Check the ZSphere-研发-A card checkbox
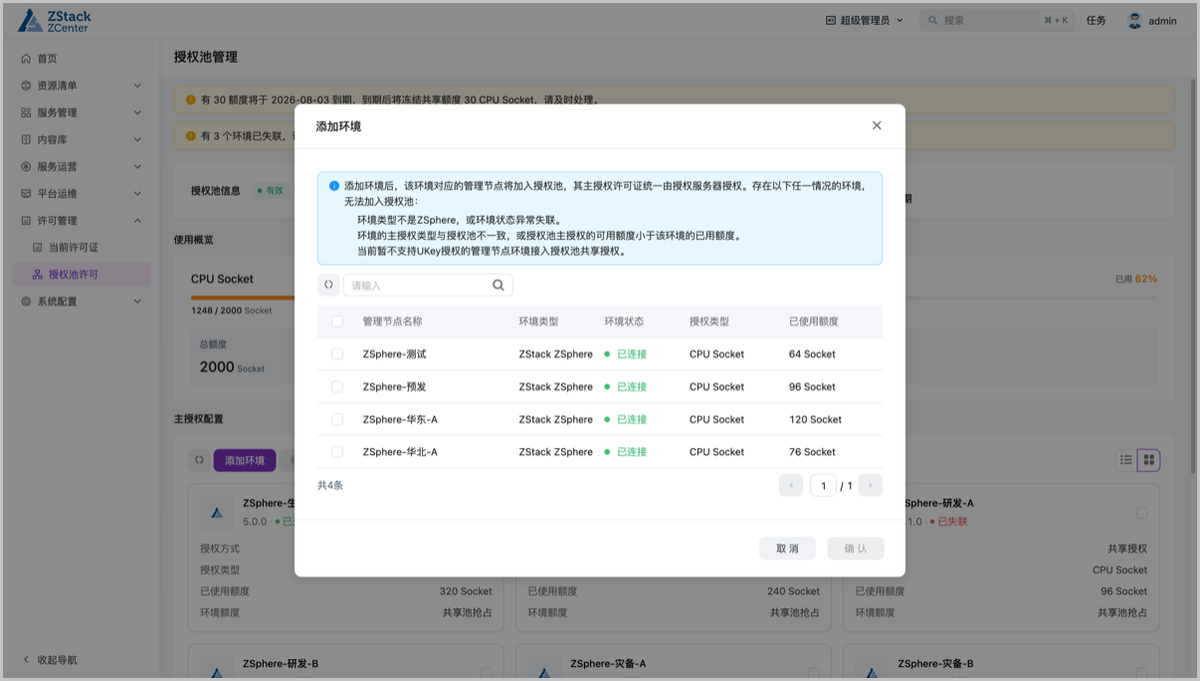Viewport: 1200px width, 681px height. tap(1141, 513)
